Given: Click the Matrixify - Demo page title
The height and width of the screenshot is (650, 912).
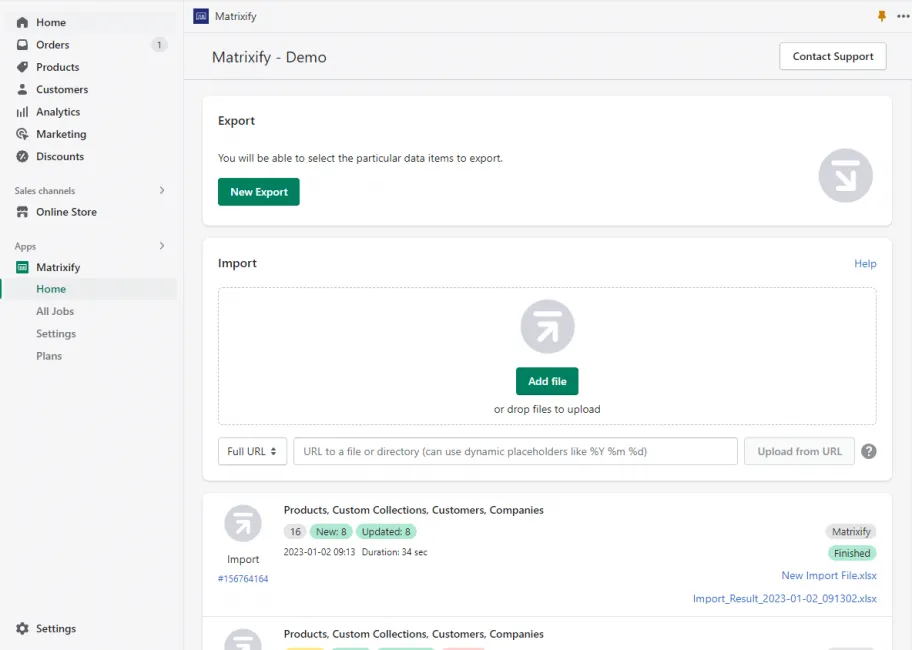Looking at the screenshot, I should click(269, 57).
